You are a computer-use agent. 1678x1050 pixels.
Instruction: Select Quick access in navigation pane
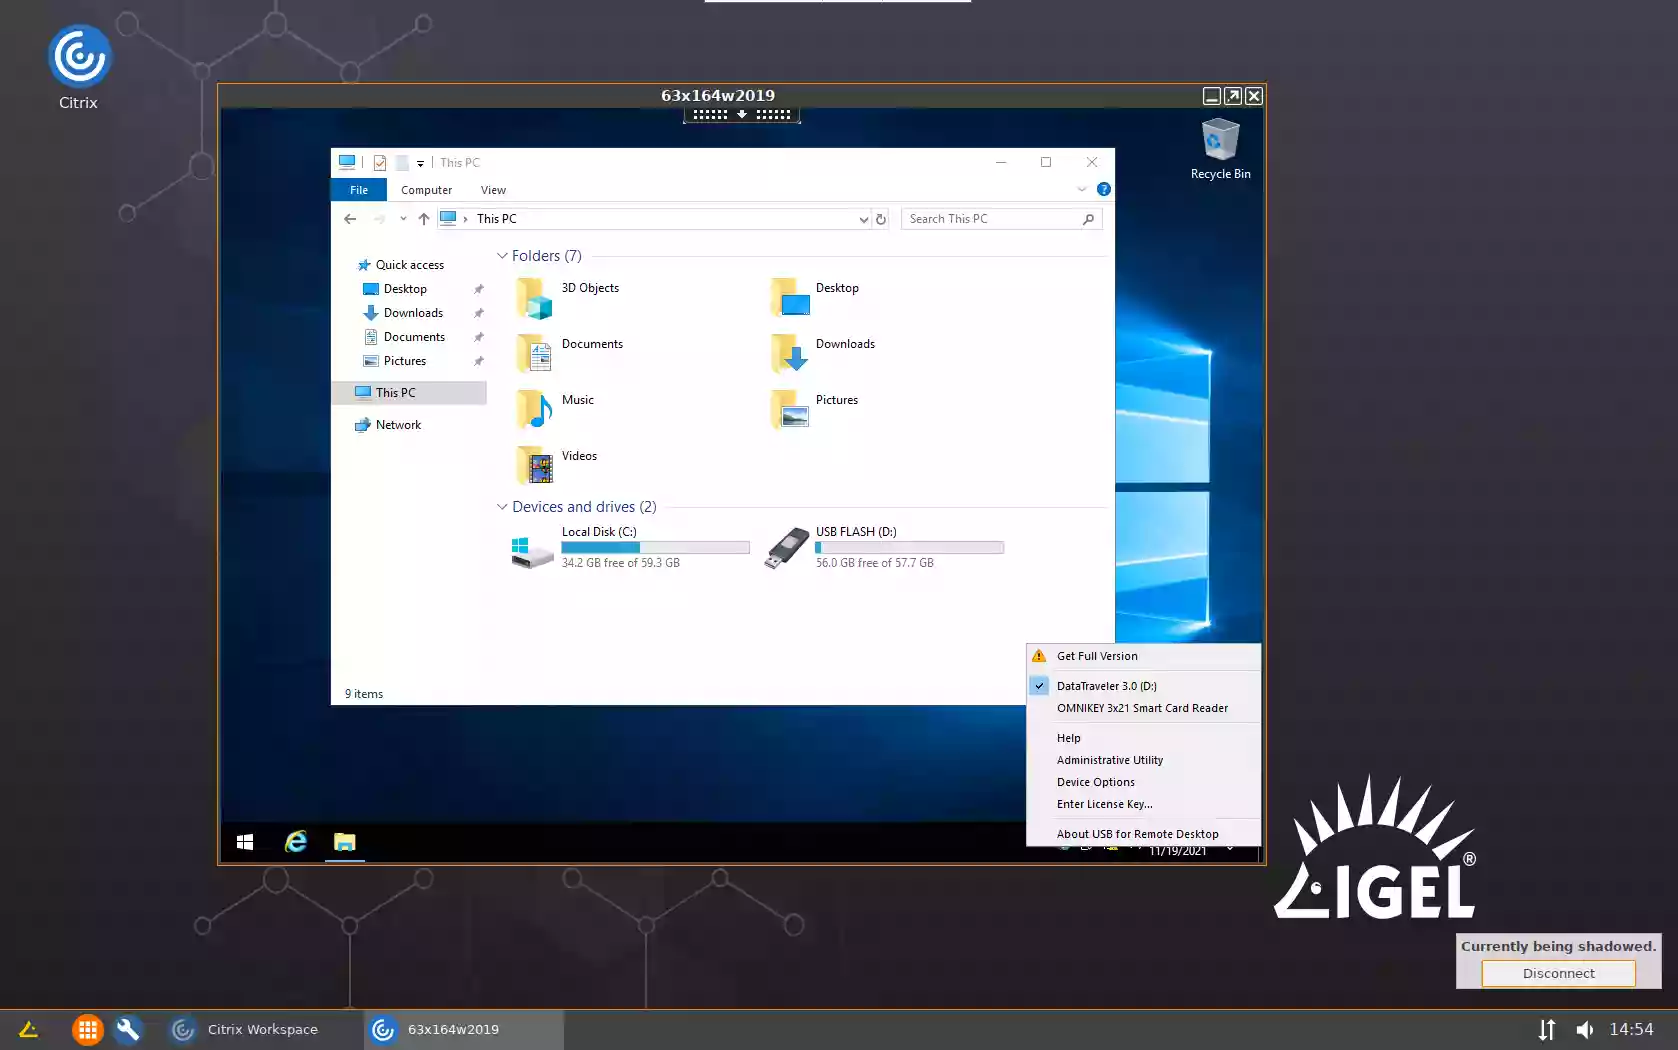coord(400,265)
